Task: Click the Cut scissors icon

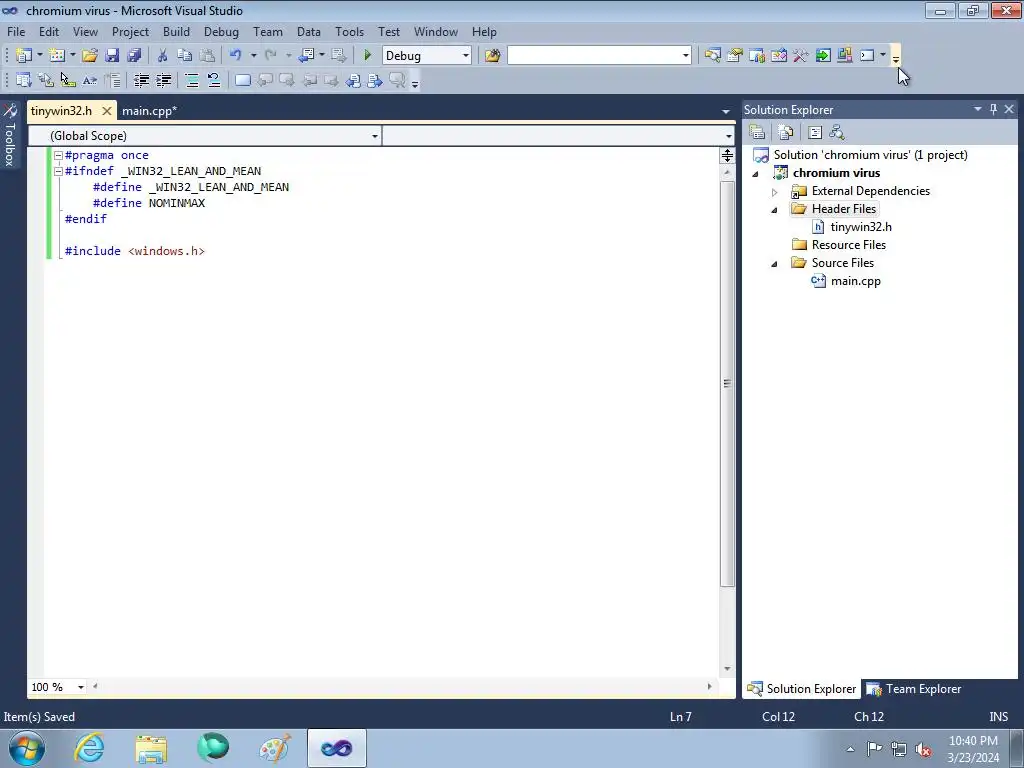Action: [x=163, y=56]
